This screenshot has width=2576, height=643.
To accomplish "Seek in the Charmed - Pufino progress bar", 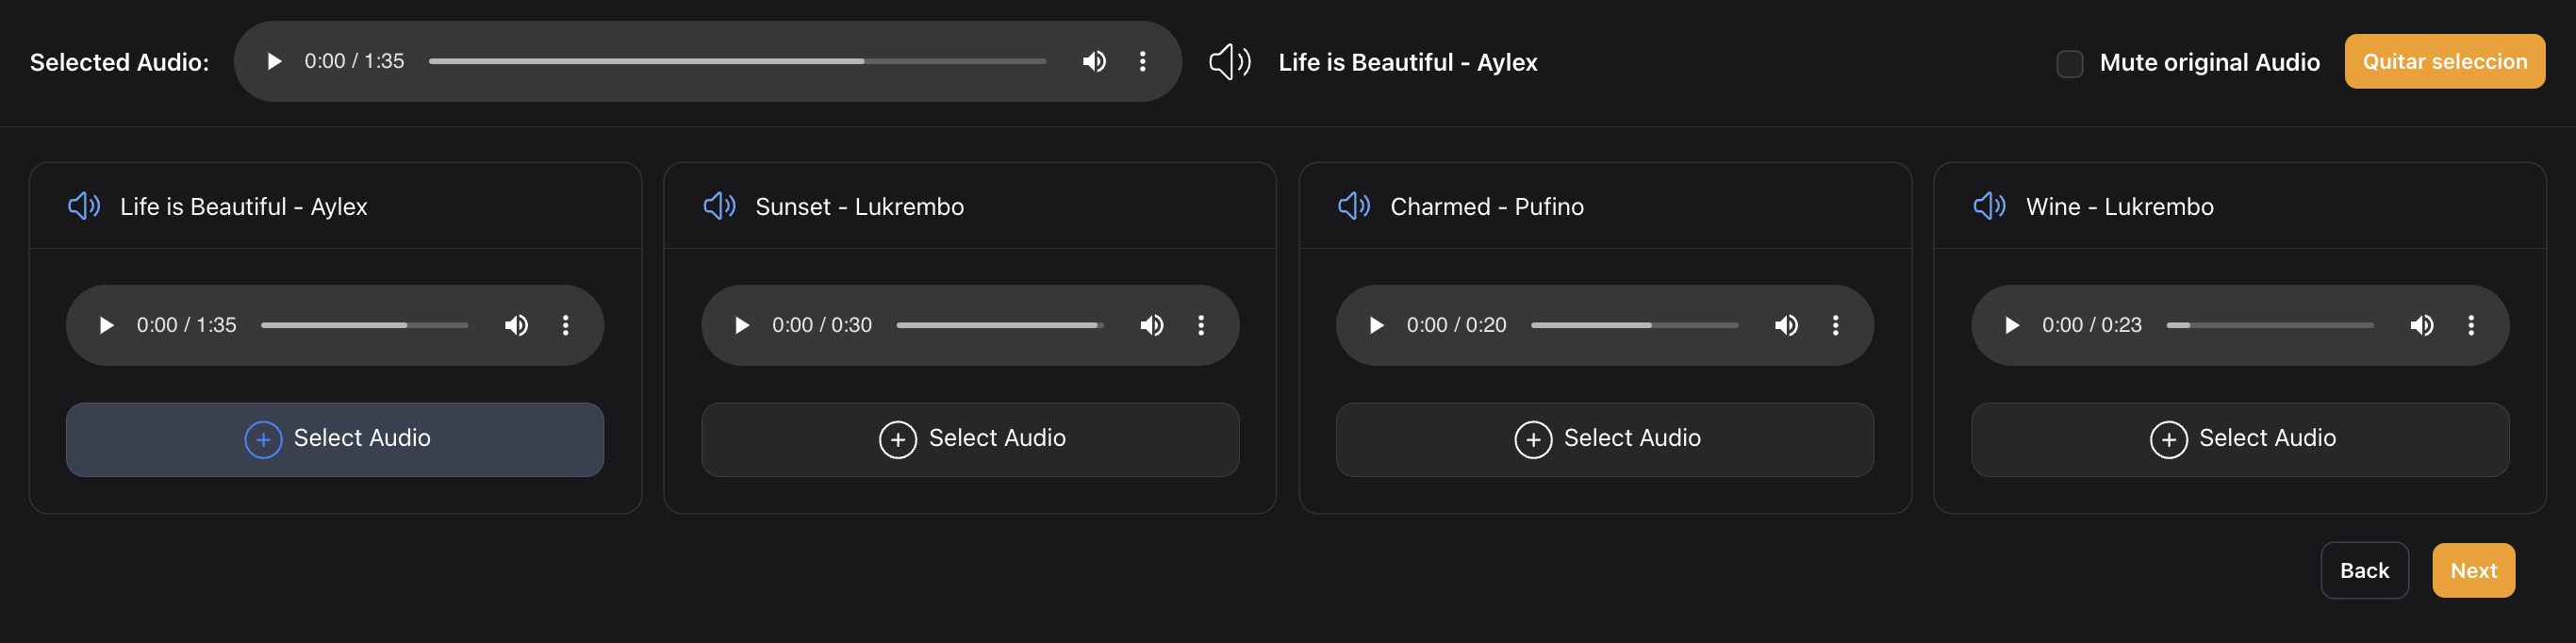I will [1634, 326].
